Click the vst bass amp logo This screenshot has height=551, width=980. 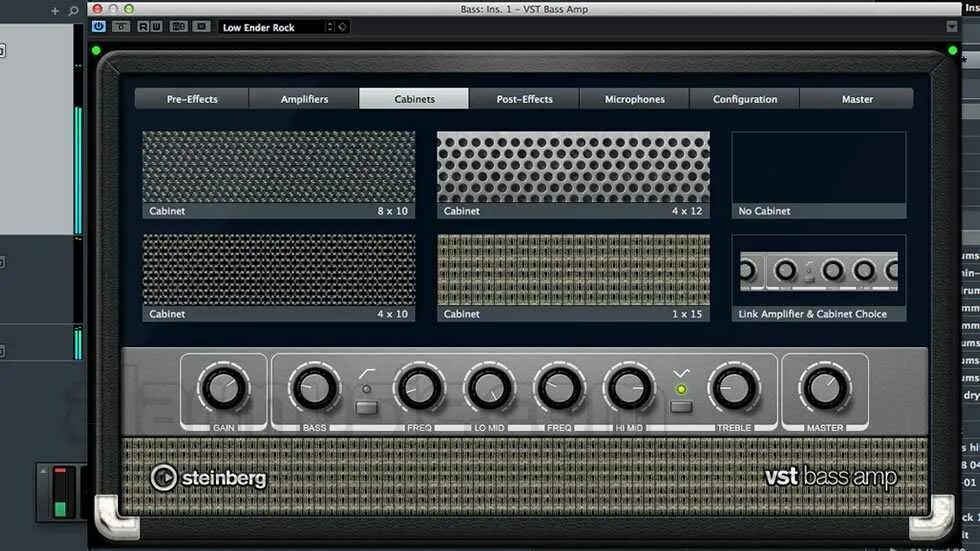(831, 477)
